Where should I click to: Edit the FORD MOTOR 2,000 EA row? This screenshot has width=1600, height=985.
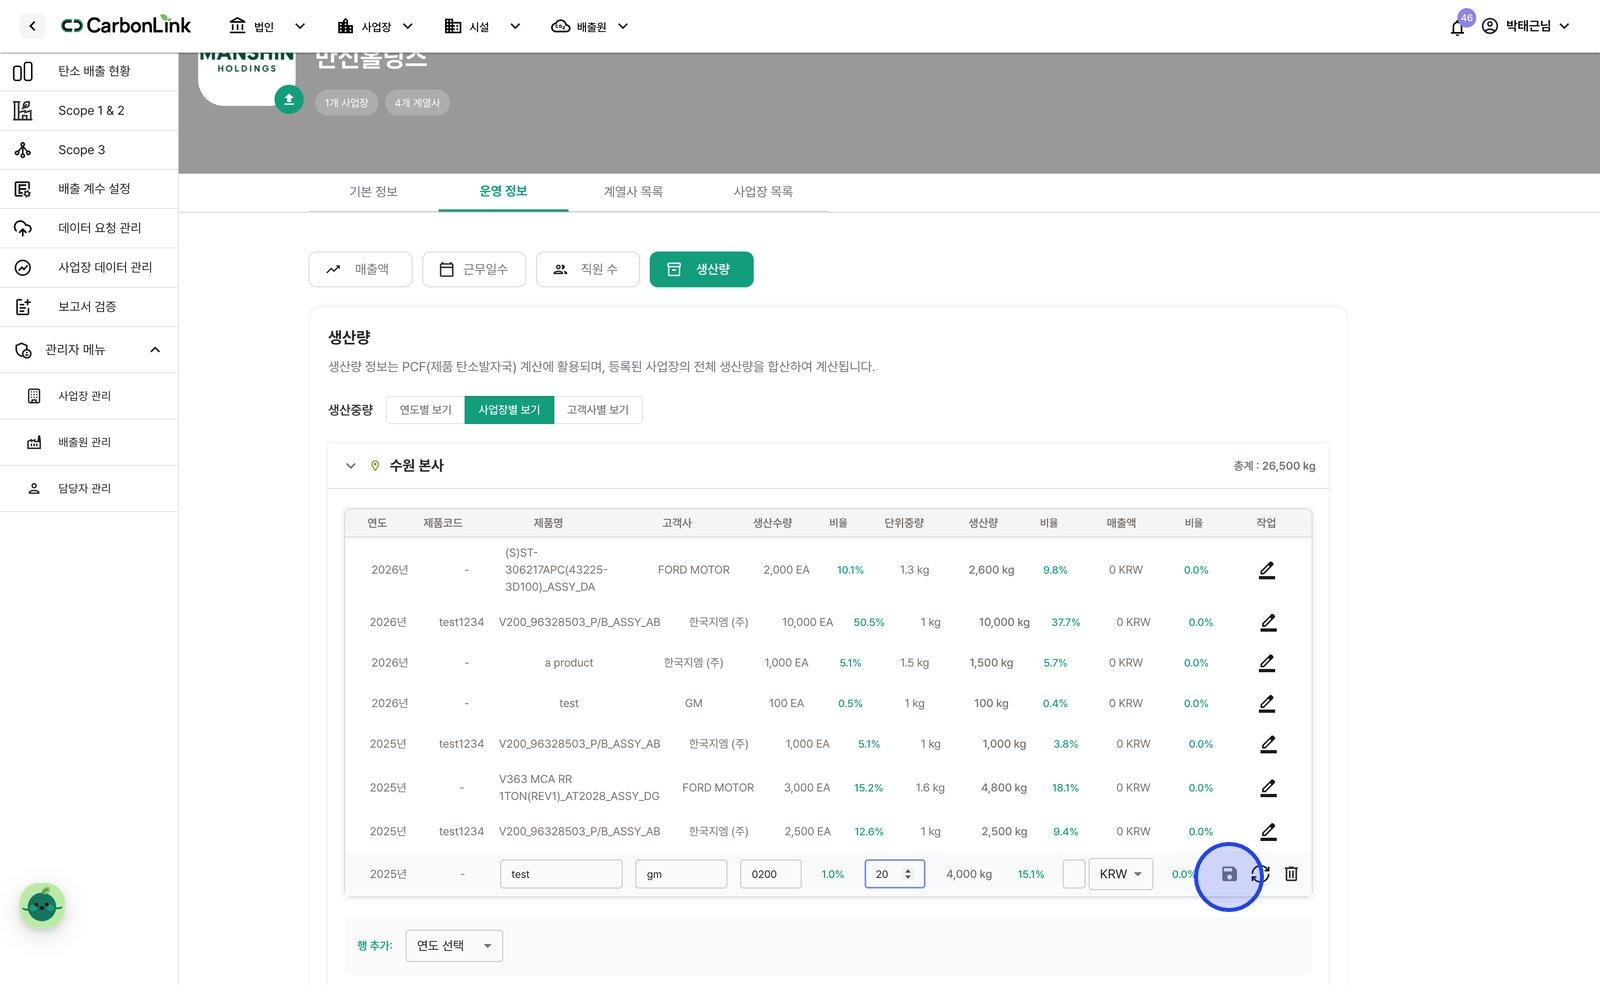pos(1267,570)
